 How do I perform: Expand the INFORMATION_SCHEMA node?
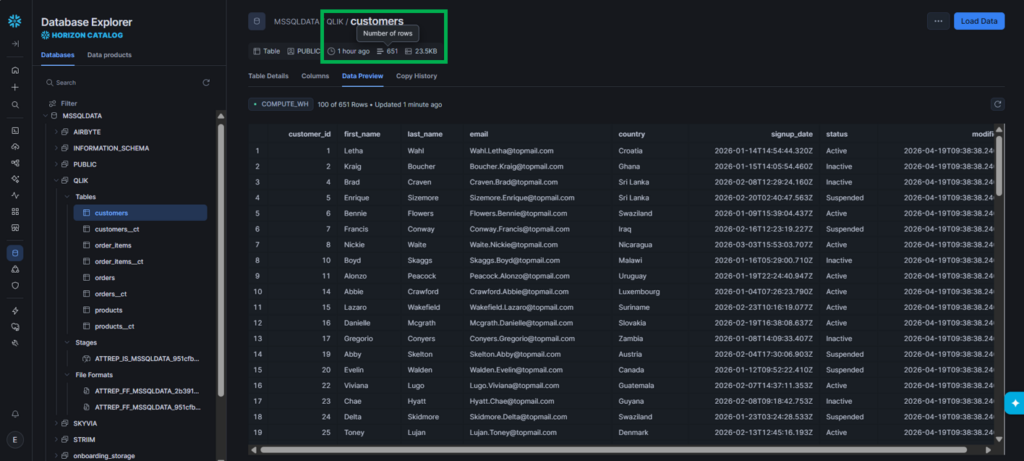pyautogui.click(x=56, y=148)
